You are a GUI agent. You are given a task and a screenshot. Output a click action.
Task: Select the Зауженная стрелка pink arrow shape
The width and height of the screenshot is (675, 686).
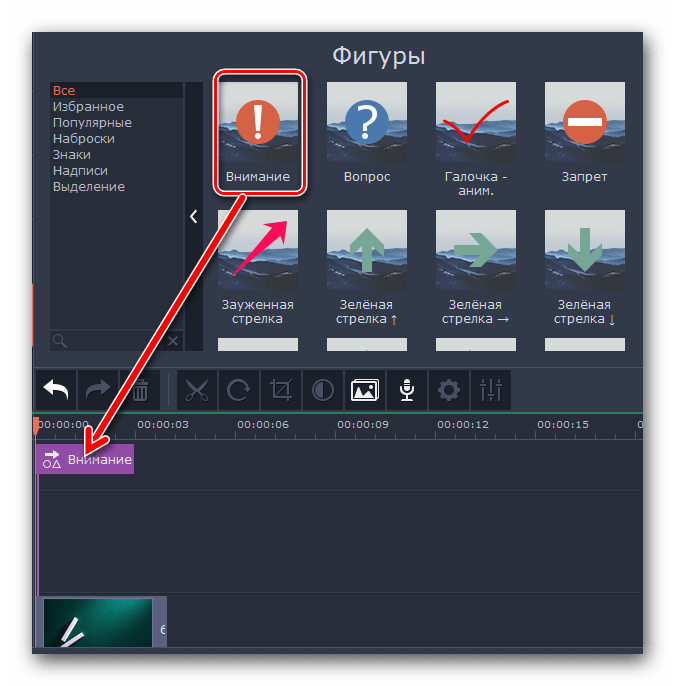click(258, 250)
